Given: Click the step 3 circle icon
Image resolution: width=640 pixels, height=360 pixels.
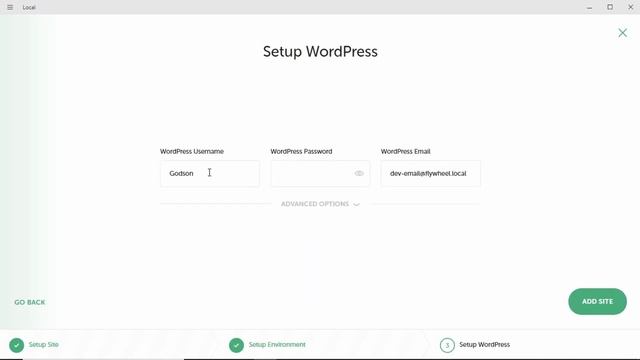Looking at the screenshot, I should tap(447, 345).
